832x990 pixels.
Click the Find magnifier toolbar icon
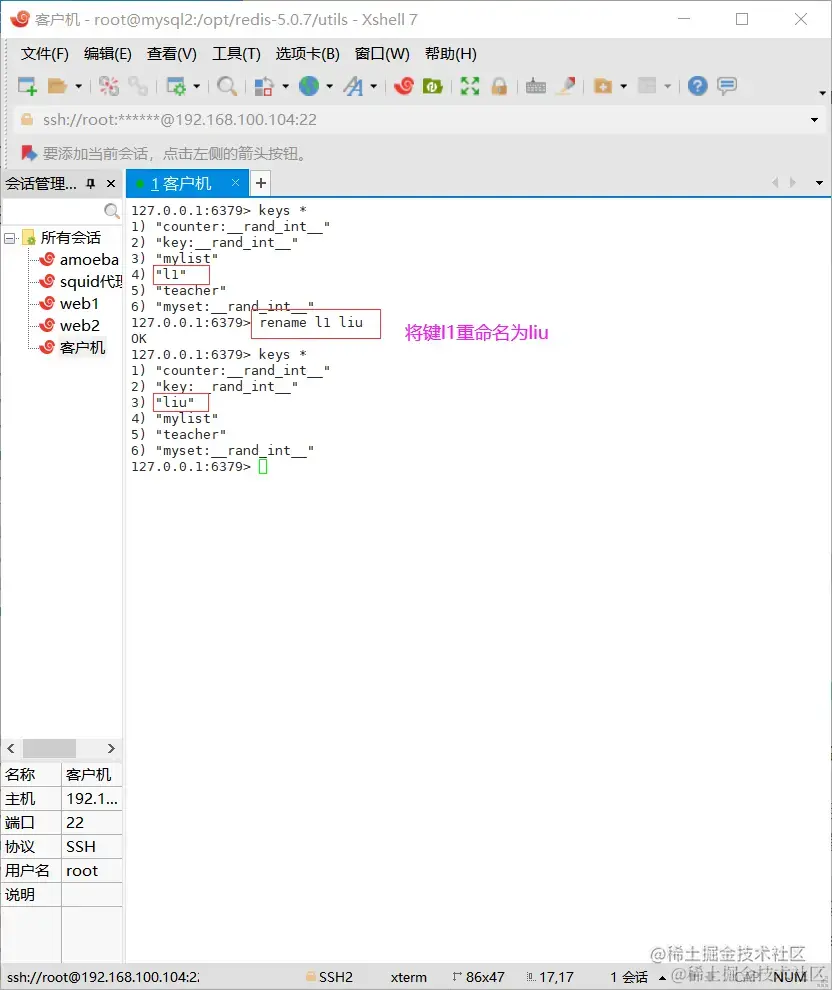[x=227, y=86]
